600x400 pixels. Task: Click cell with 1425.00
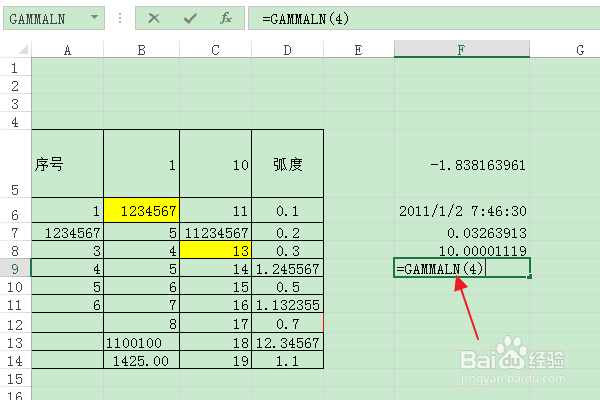142,360
